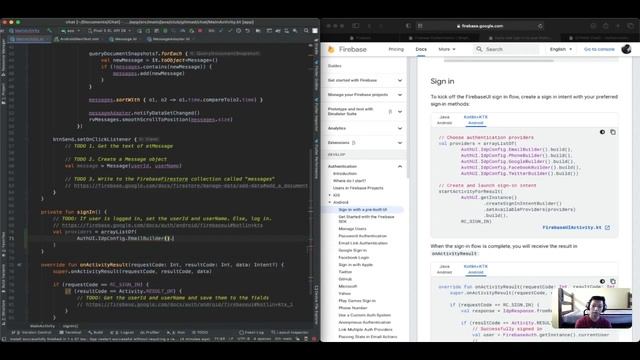Click the MainActivity breadcrumb in the editor
640x360 pixels.
coord(42,326)
